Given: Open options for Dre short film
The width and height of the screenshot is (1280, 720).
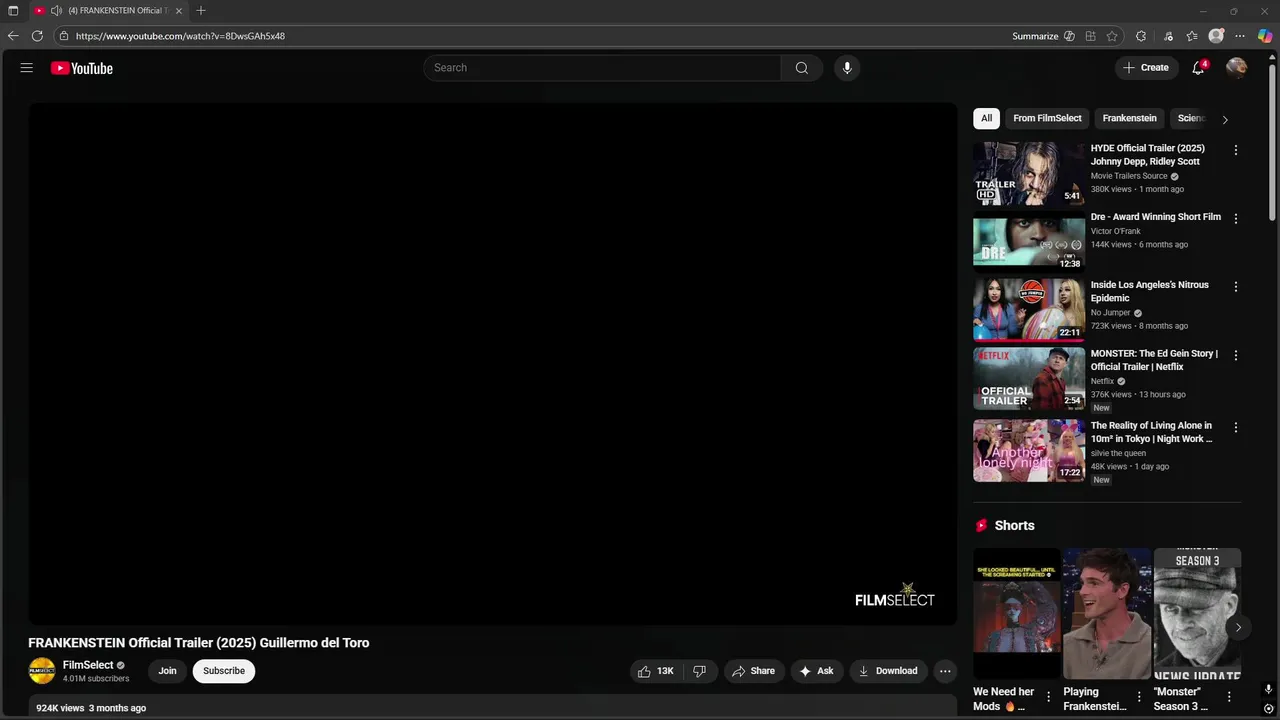Looking at the screenshot, I should 1235,218.
